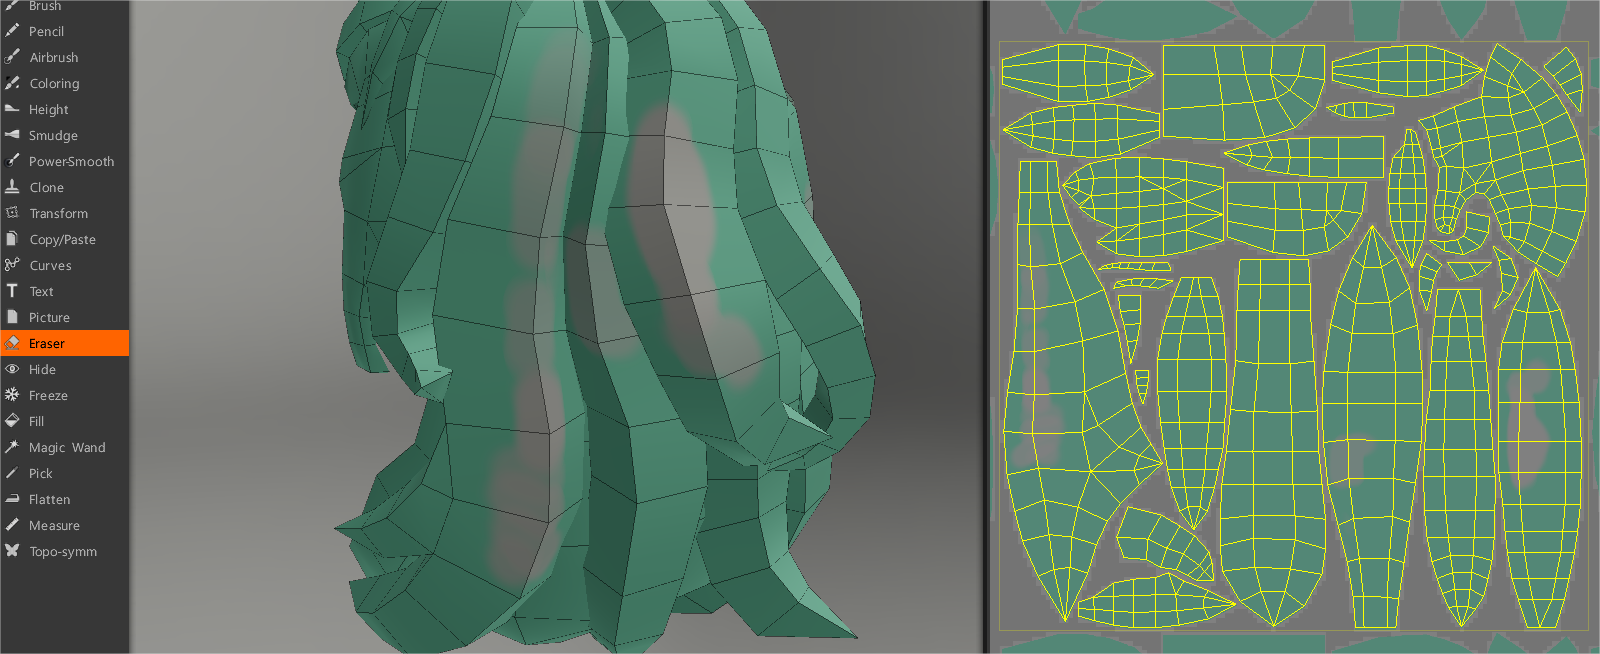The width and height of the screenshot is (1600, 654).
Task: Select the Clone stamp tool
Action: coord(46,188)
